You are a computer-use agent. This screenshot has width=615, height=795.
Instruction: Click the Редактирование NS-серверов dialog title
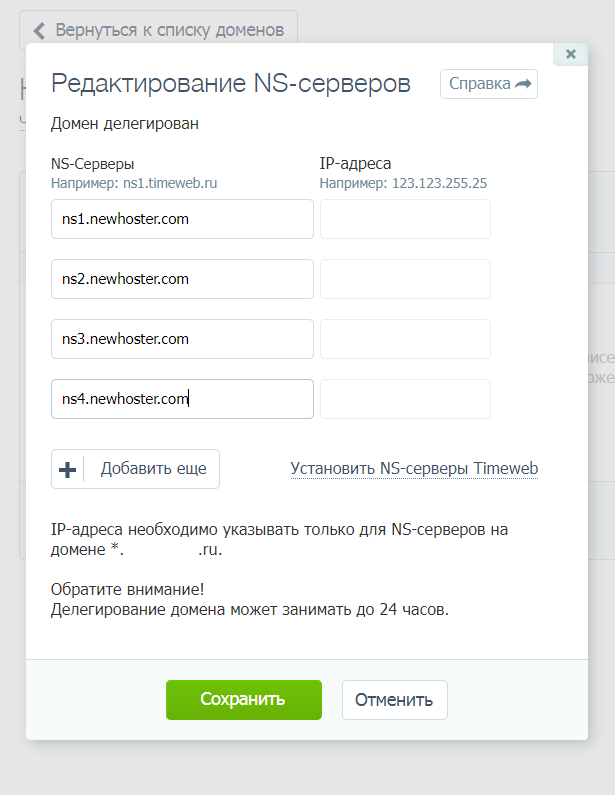231,84
